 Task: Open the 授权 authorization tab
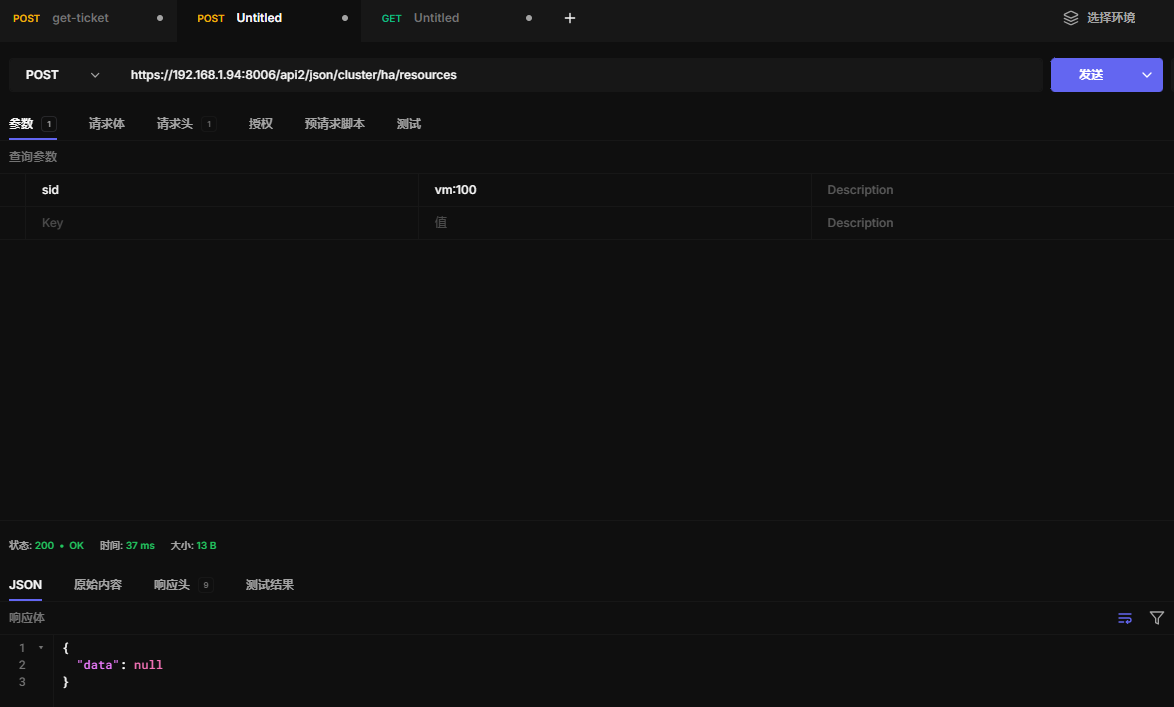click(261, 124)
